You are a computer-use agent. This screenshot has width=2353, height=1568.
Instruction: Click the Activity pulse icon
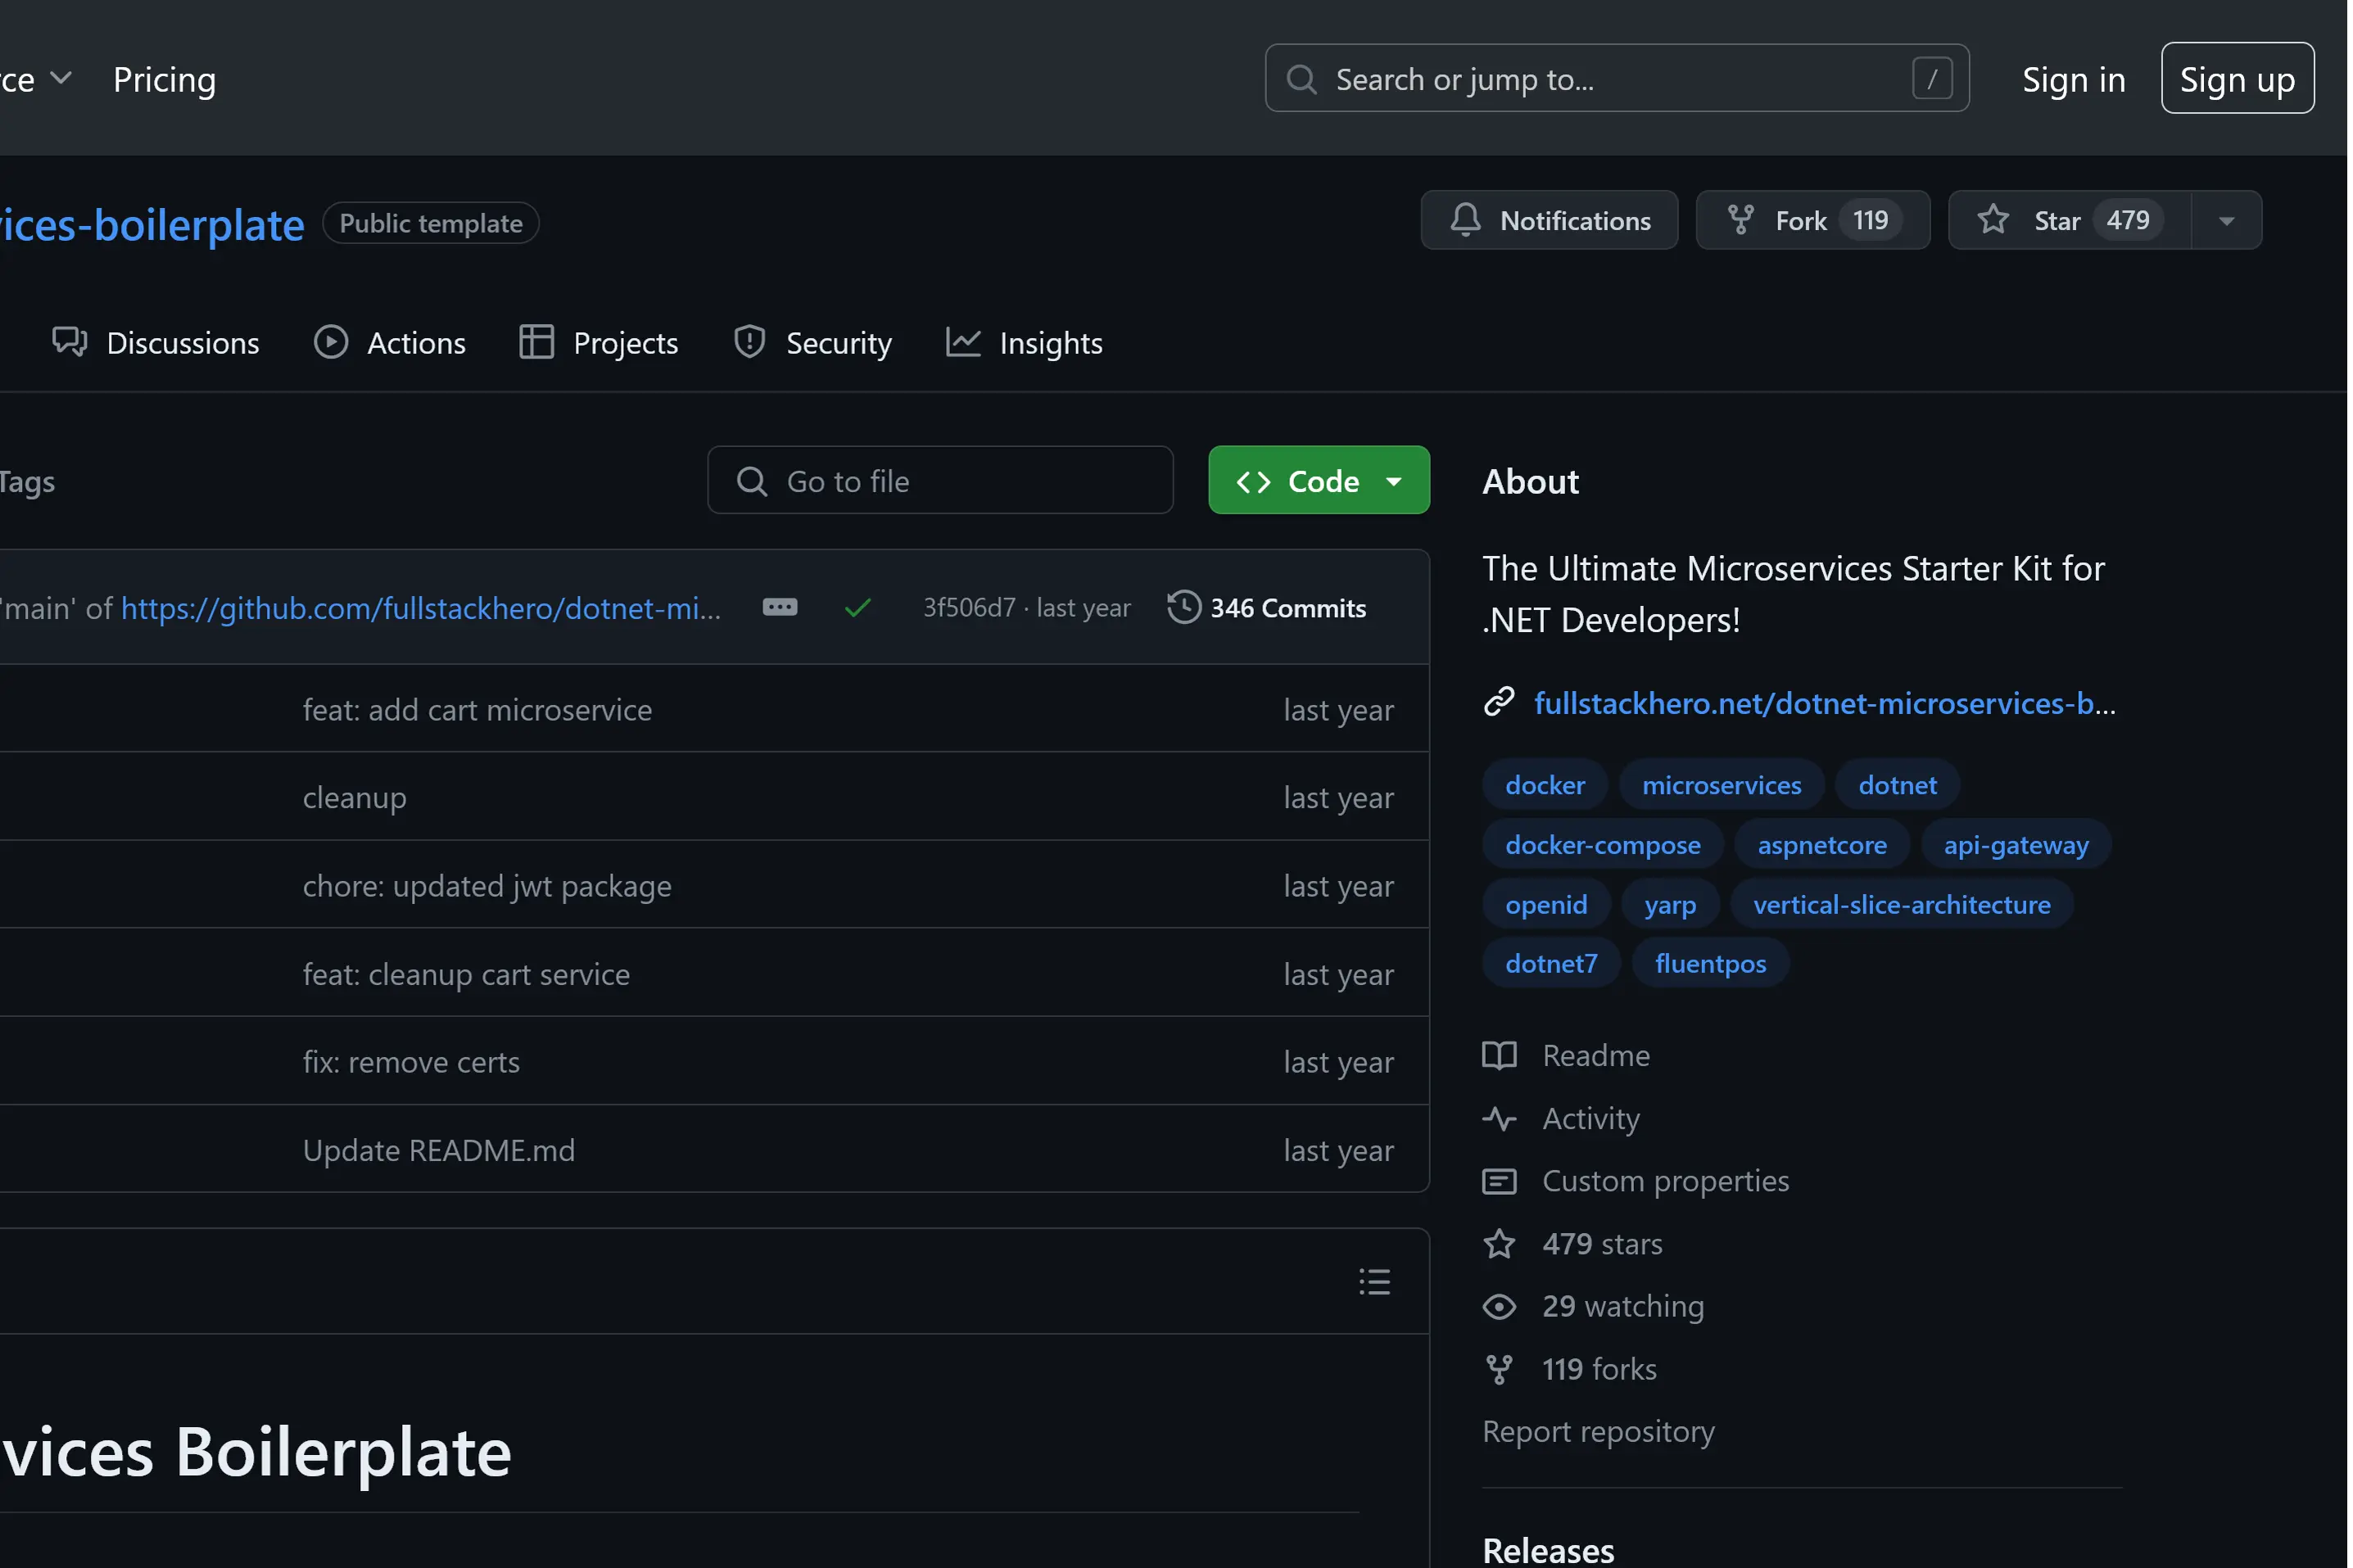pyautogui.click(x=1498, y=1118)
